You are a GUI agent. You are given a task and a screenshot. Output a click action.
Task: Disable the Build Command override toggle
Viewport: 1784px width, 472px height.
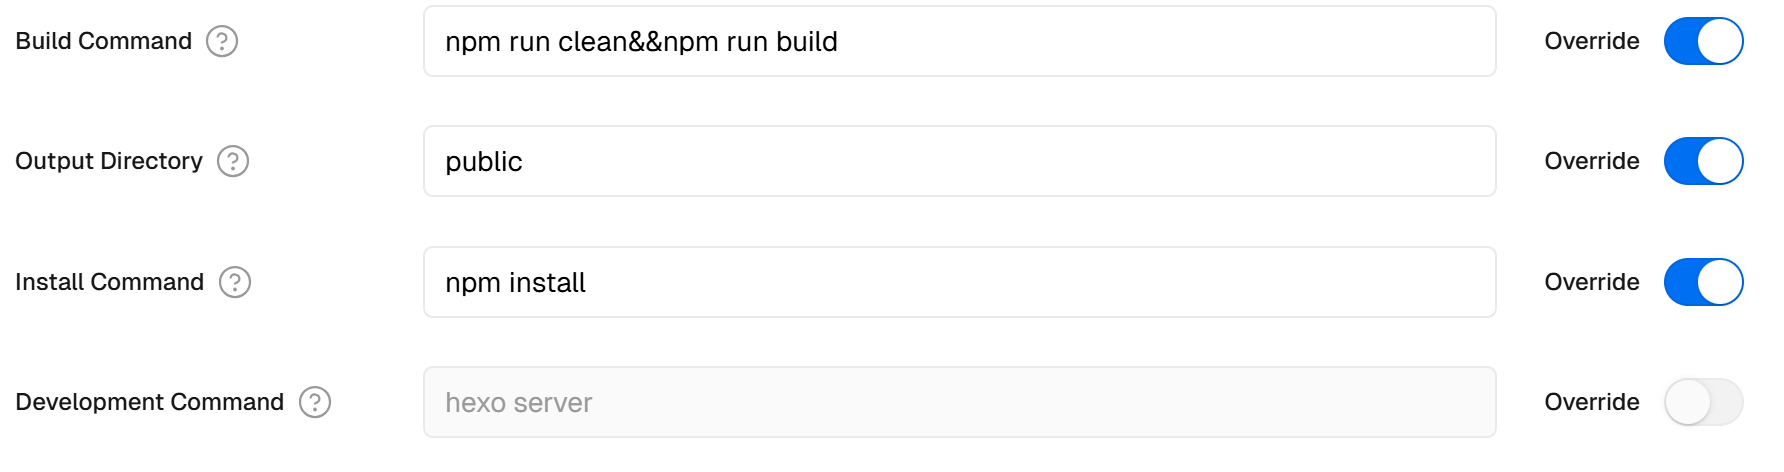(1703, 41)
